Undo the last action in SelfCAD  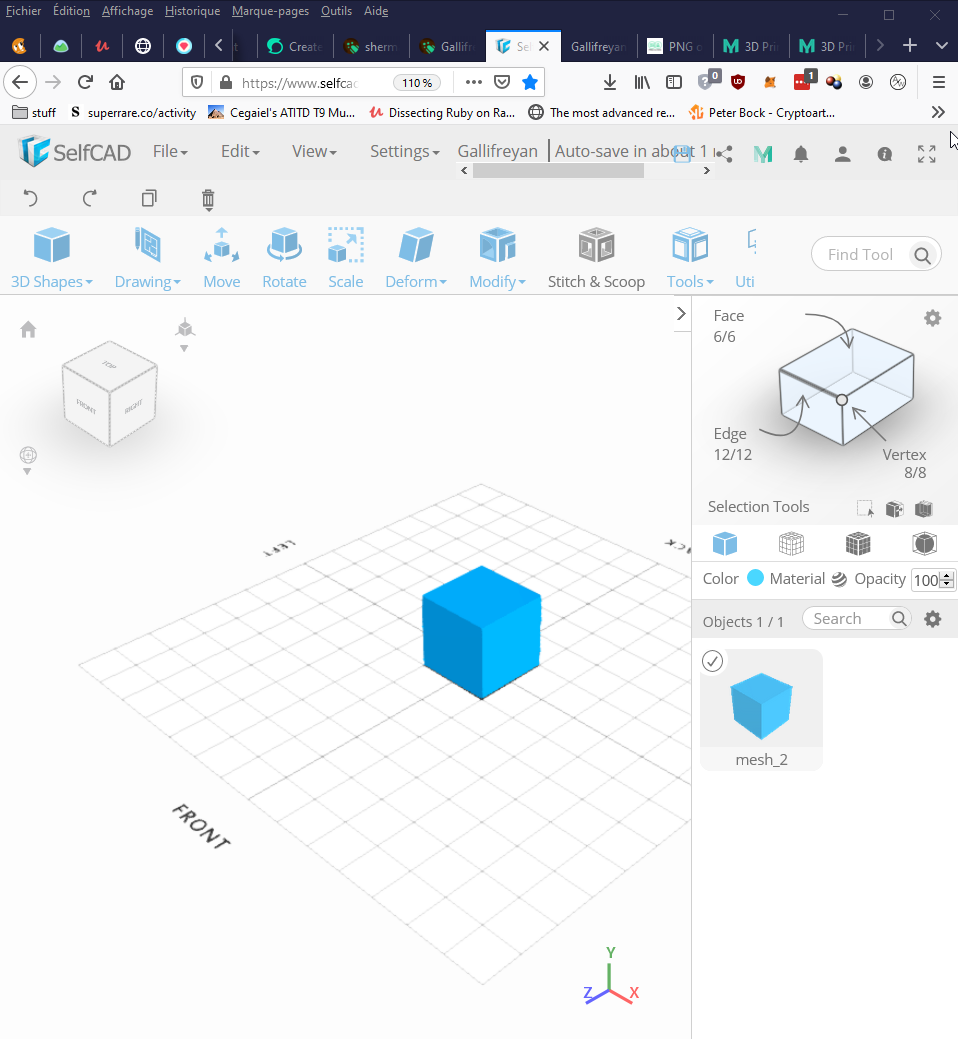click(x=30, y=198)
